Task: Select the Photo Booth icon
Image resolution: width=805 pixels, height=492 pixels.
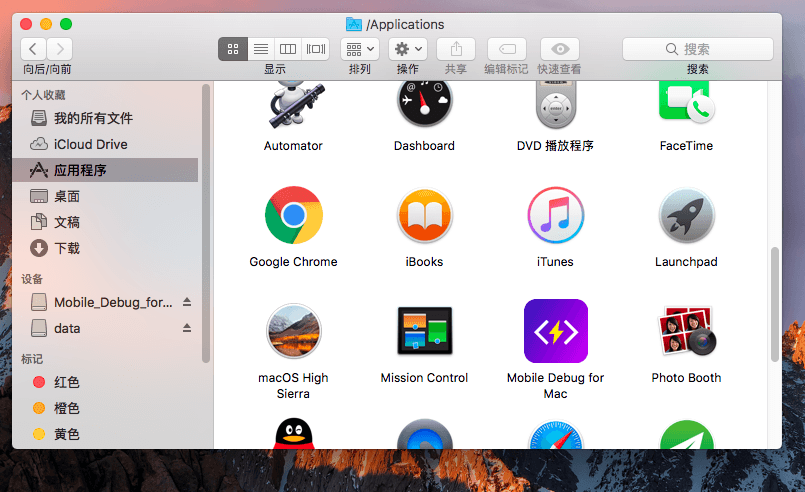Action: pos(686,331)
